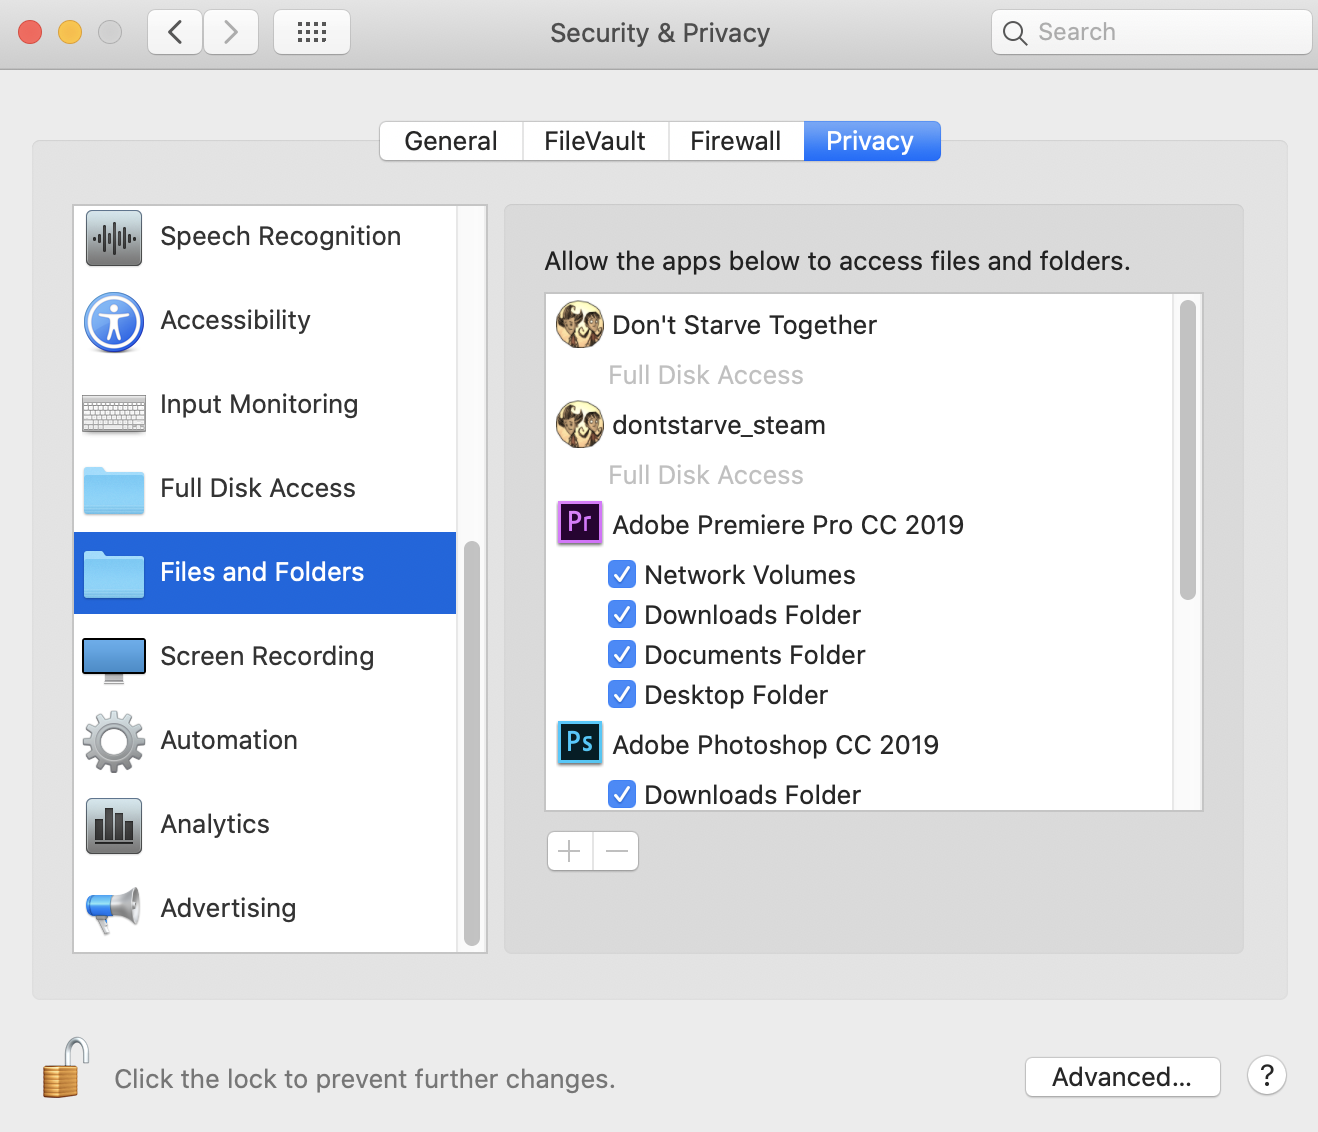The height and width of the screenshot is (1132, 1318).
Task: Click the Advanced... button
Action: coord(1122,1077)
